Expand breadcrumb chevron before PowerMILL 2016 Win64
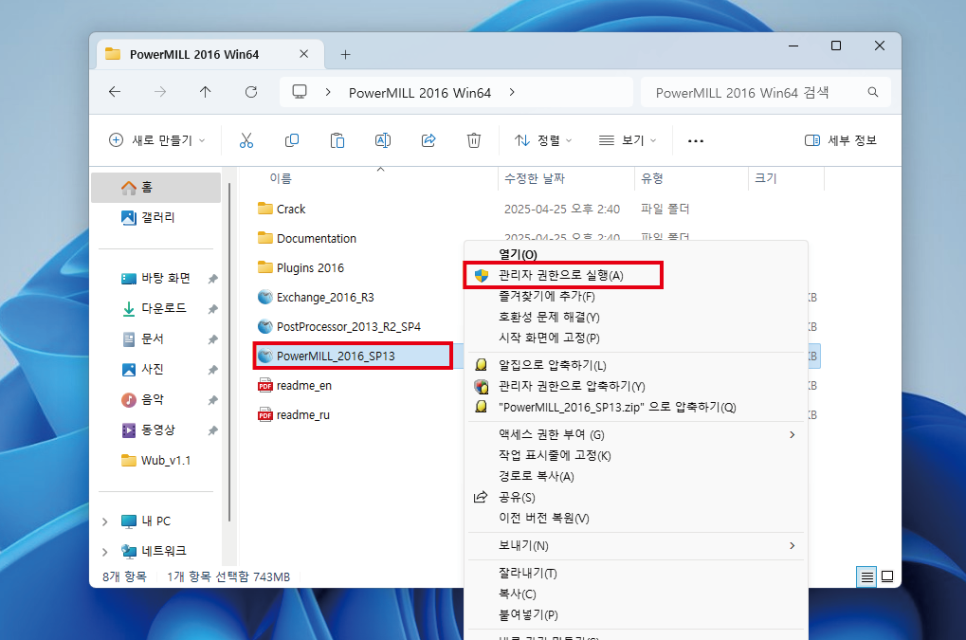 point(328,92)
